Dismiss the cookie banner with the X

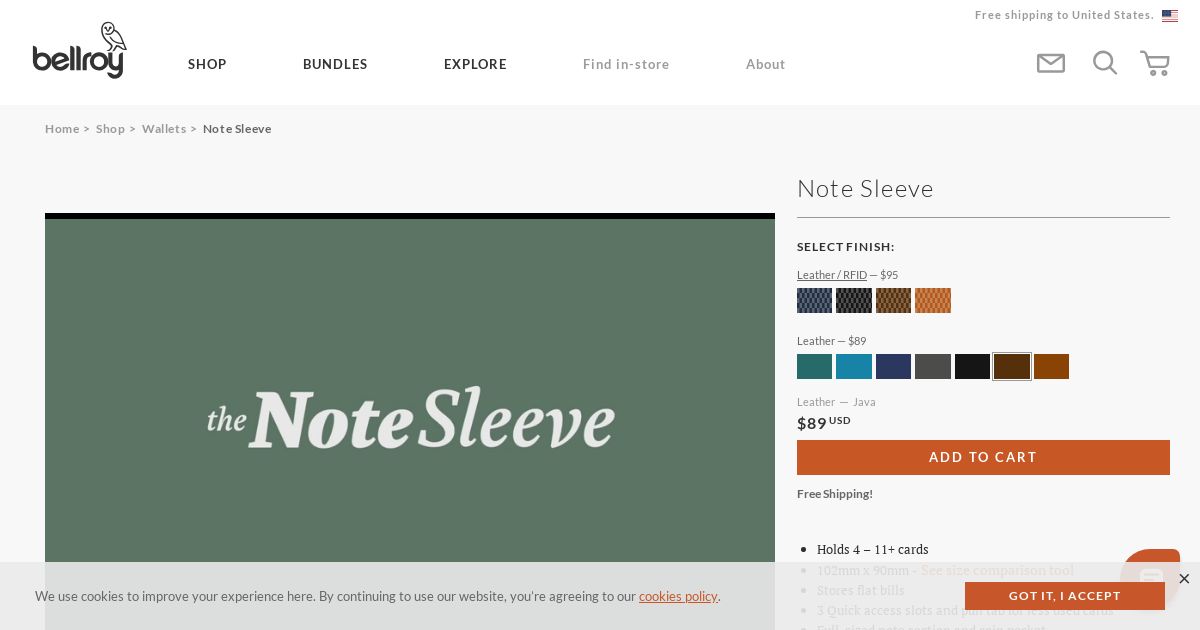[x=1184, y=579]
